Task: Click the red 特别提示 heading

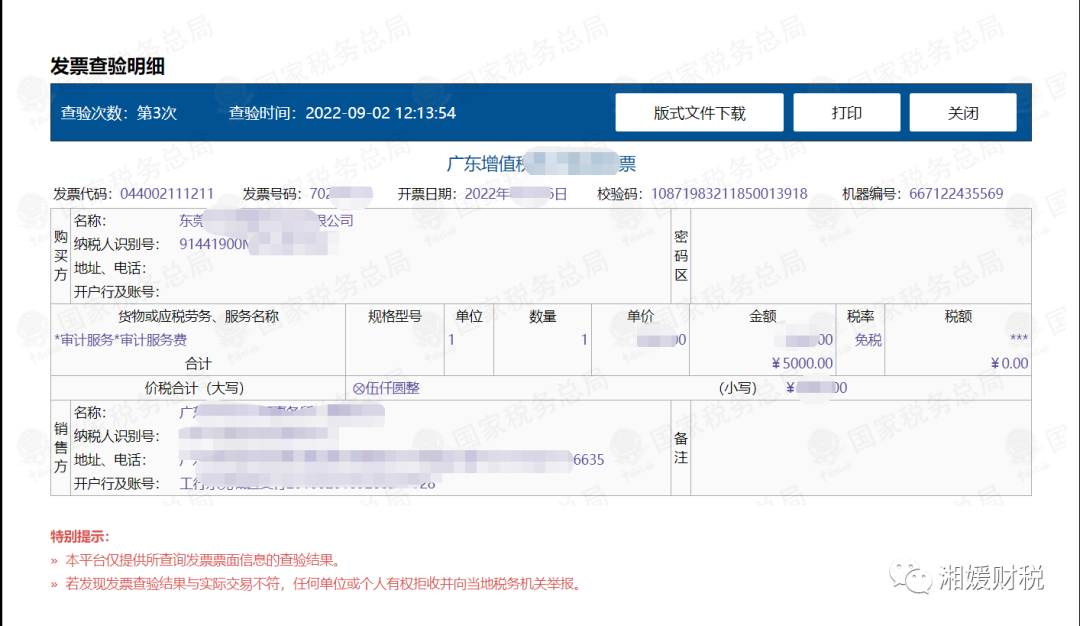Action: click(x=80, y=537)
